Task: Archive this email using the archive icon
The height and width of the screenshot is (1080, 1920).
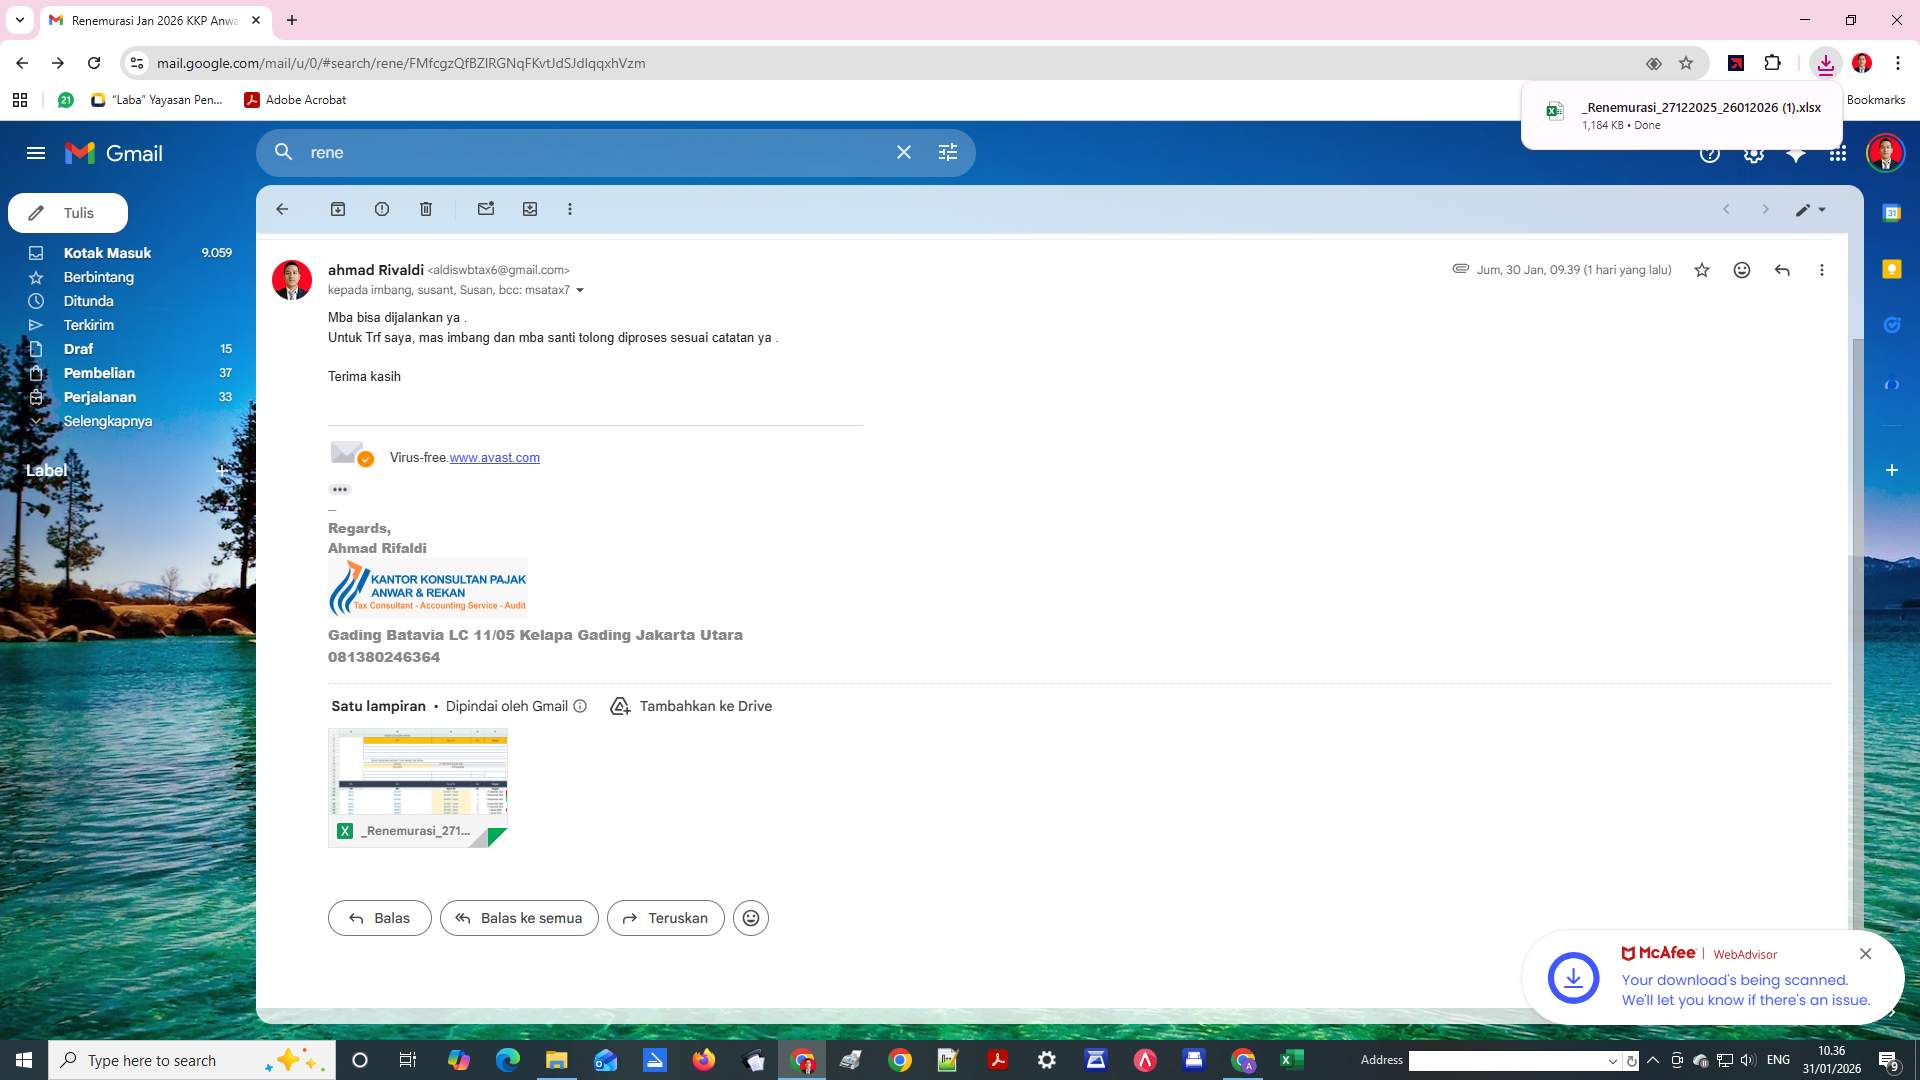Action: (338, 209)
